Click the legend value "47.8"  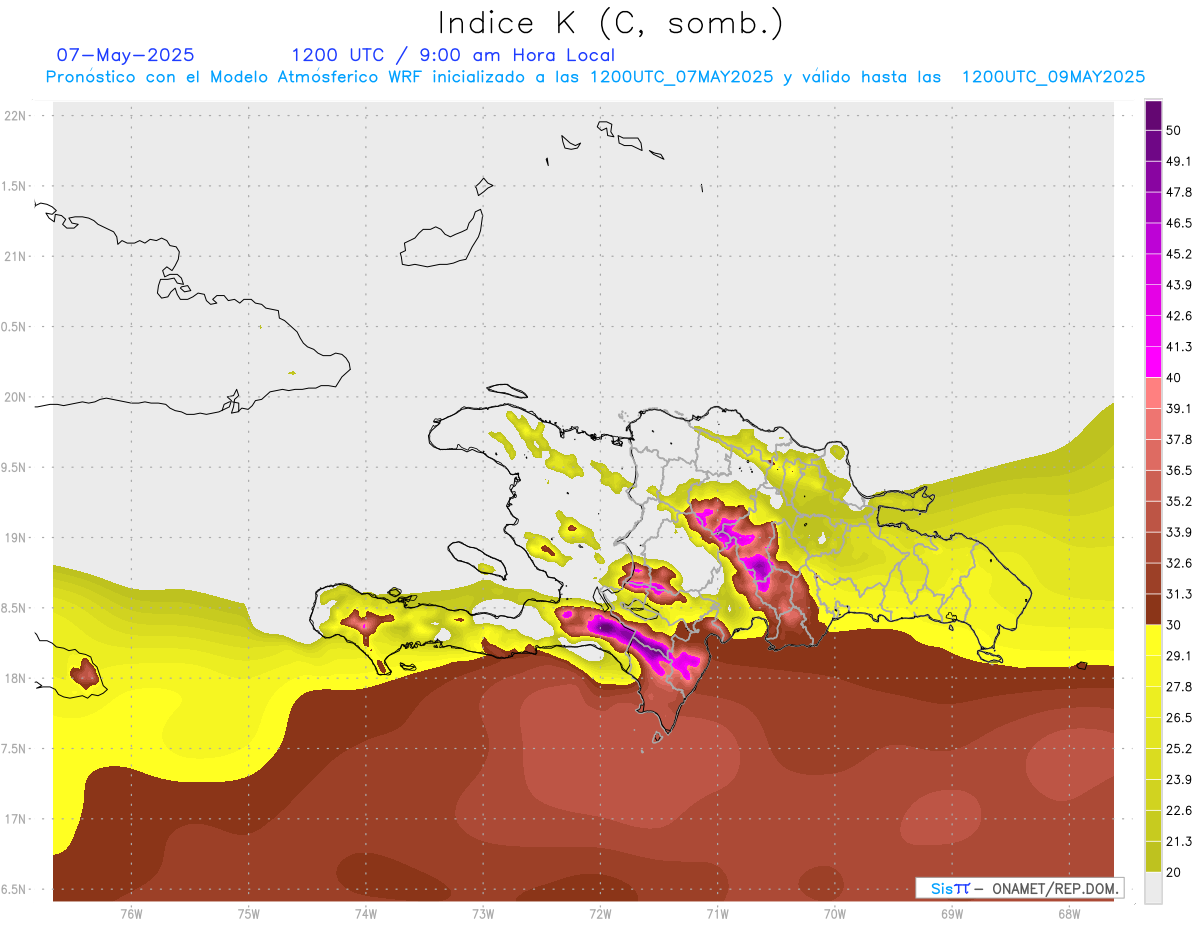(1179, 192)
